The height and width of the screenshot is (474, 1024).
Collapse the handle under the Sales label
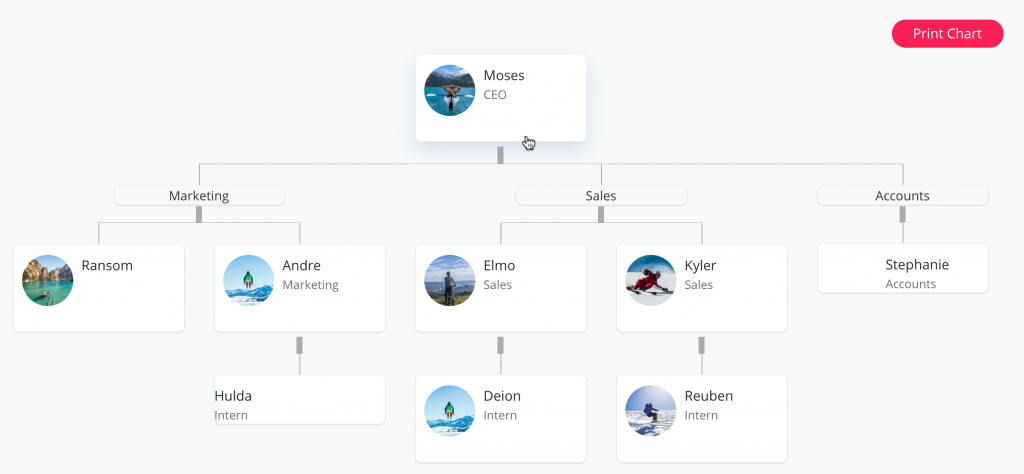pos(601,214)
